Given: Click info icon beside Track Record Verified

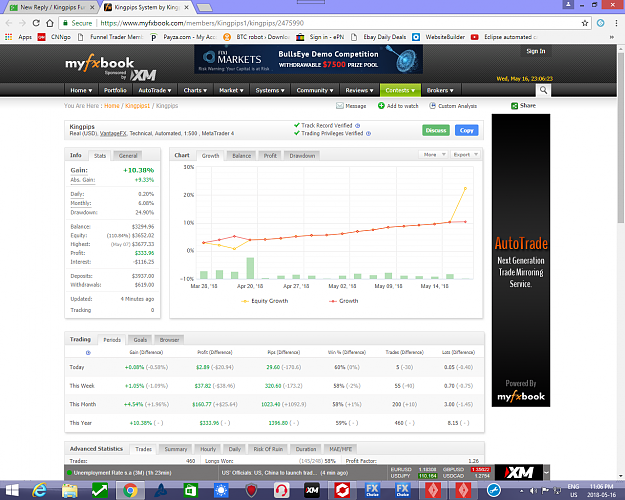Looking at the screenshot, I should click(x=358, y=126).
